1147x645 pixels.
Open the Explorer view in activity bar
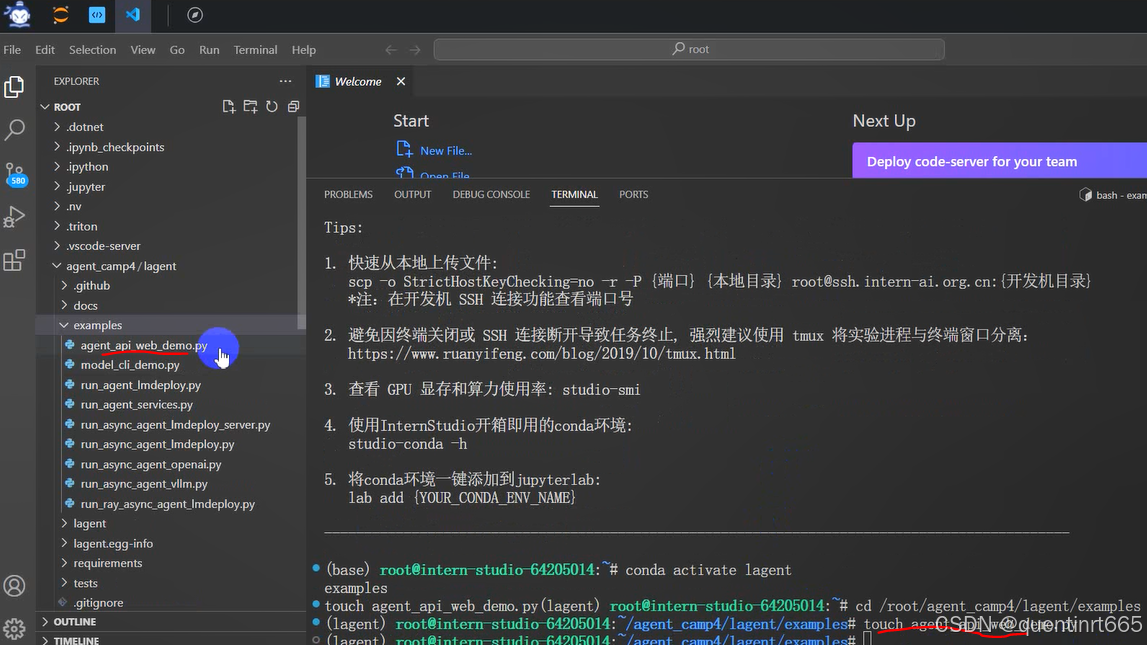(x=15, y=87)
